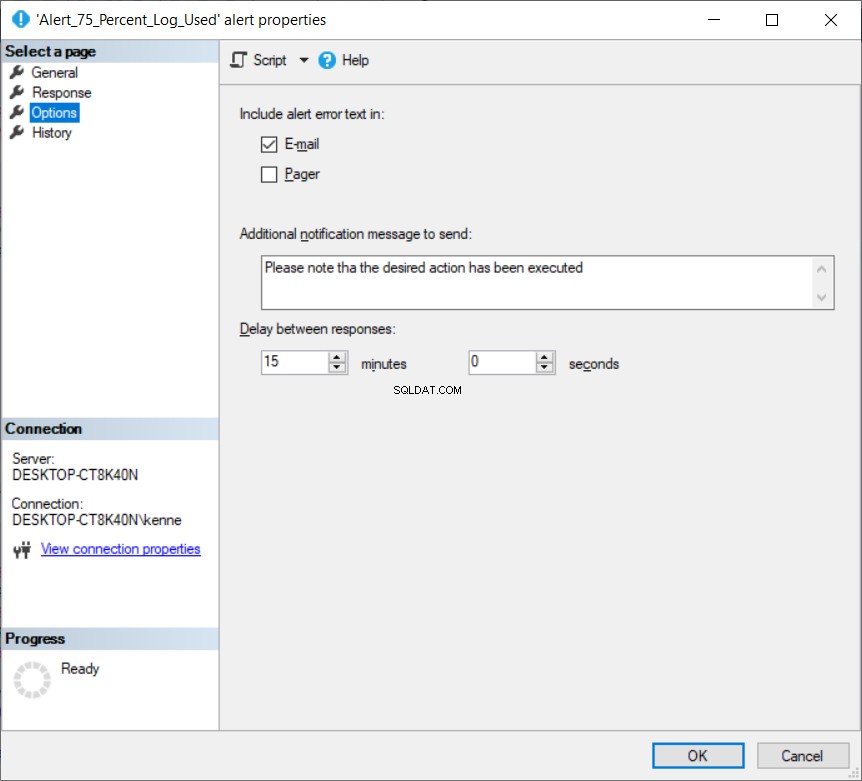Switch to the History page
This screenshot has height=781, width=862.
click(x=52, y=132)
